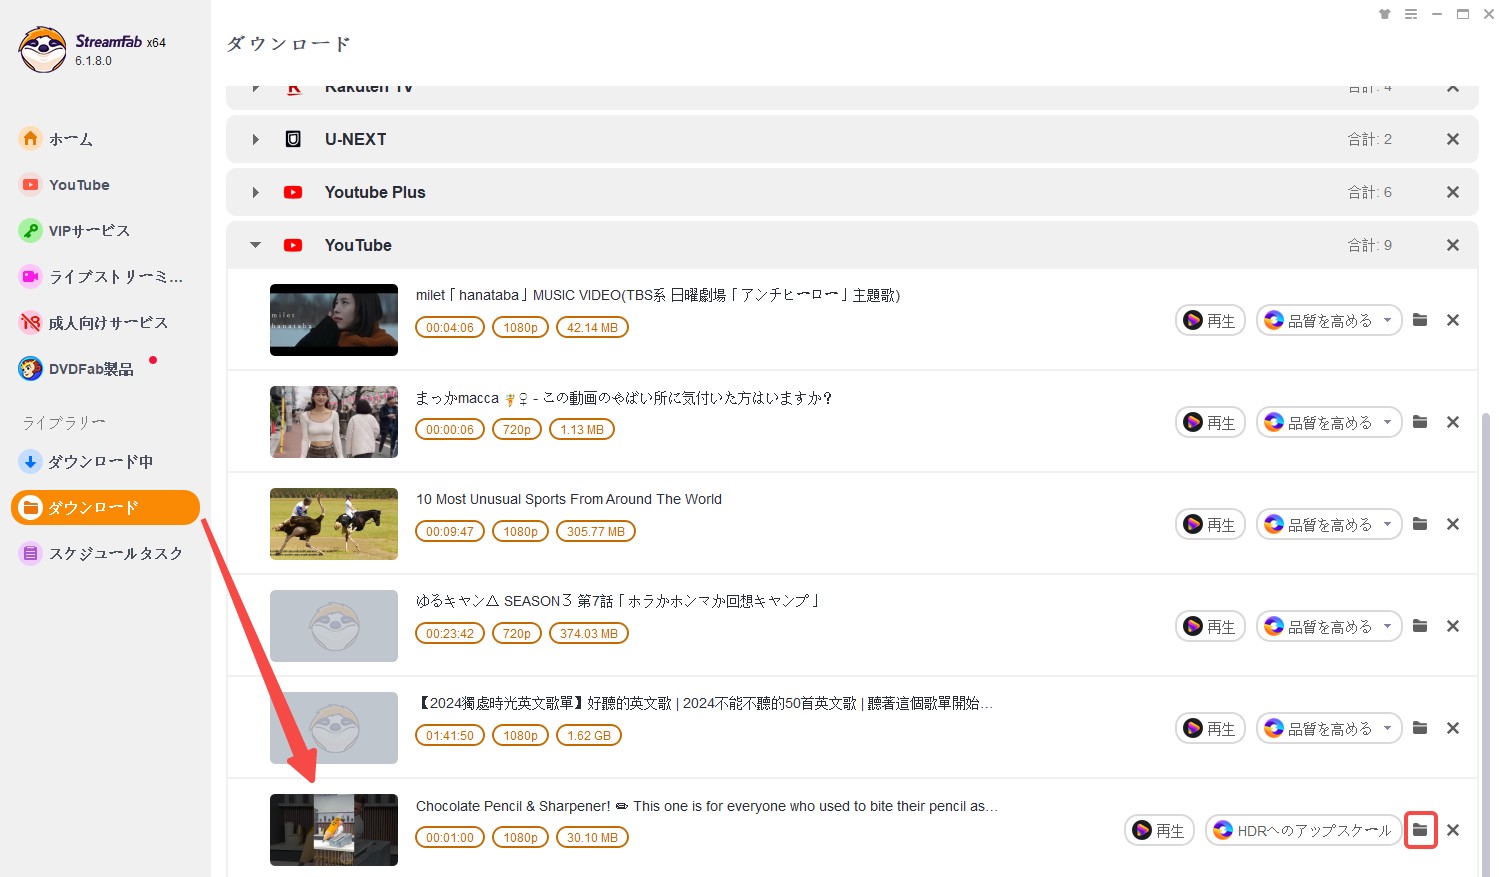Click the ostrich racing thumbnail

pos(334,524)
